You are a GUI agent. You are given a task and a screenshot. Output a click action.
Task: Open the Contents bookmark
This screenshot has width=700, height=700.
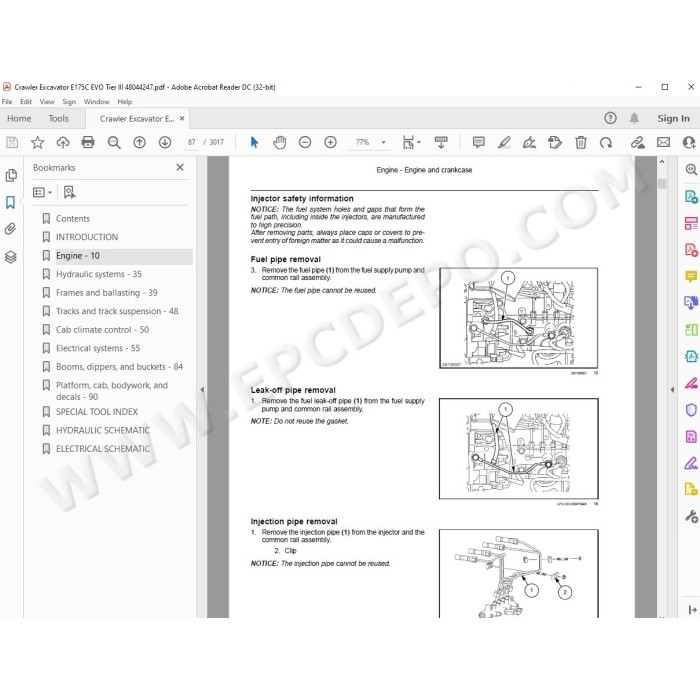[73, 219]
